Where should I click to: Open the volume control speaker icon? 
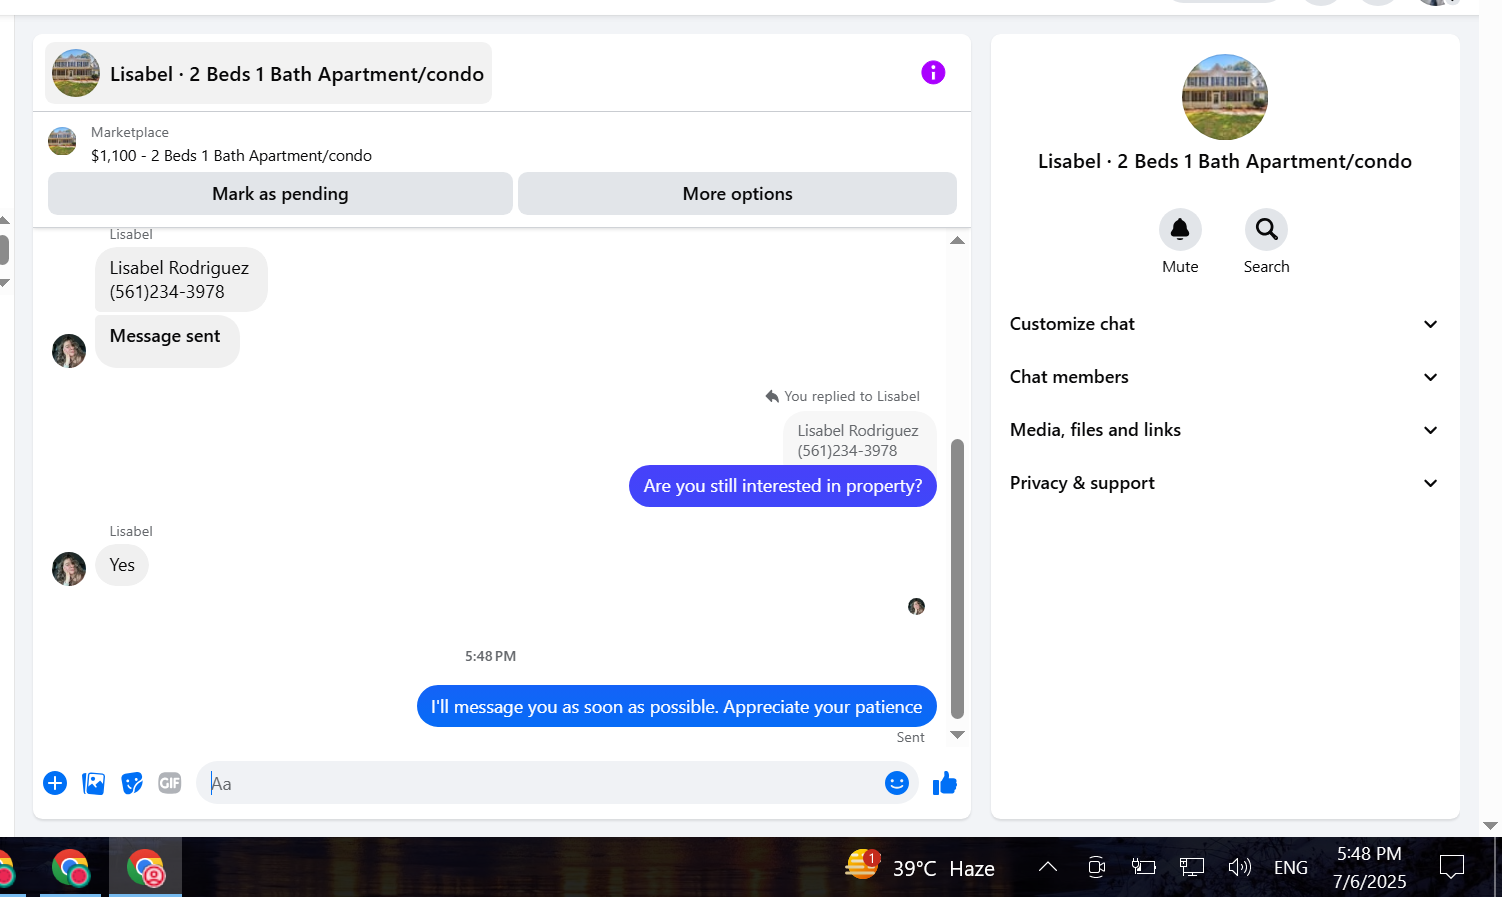point(1239,867)
